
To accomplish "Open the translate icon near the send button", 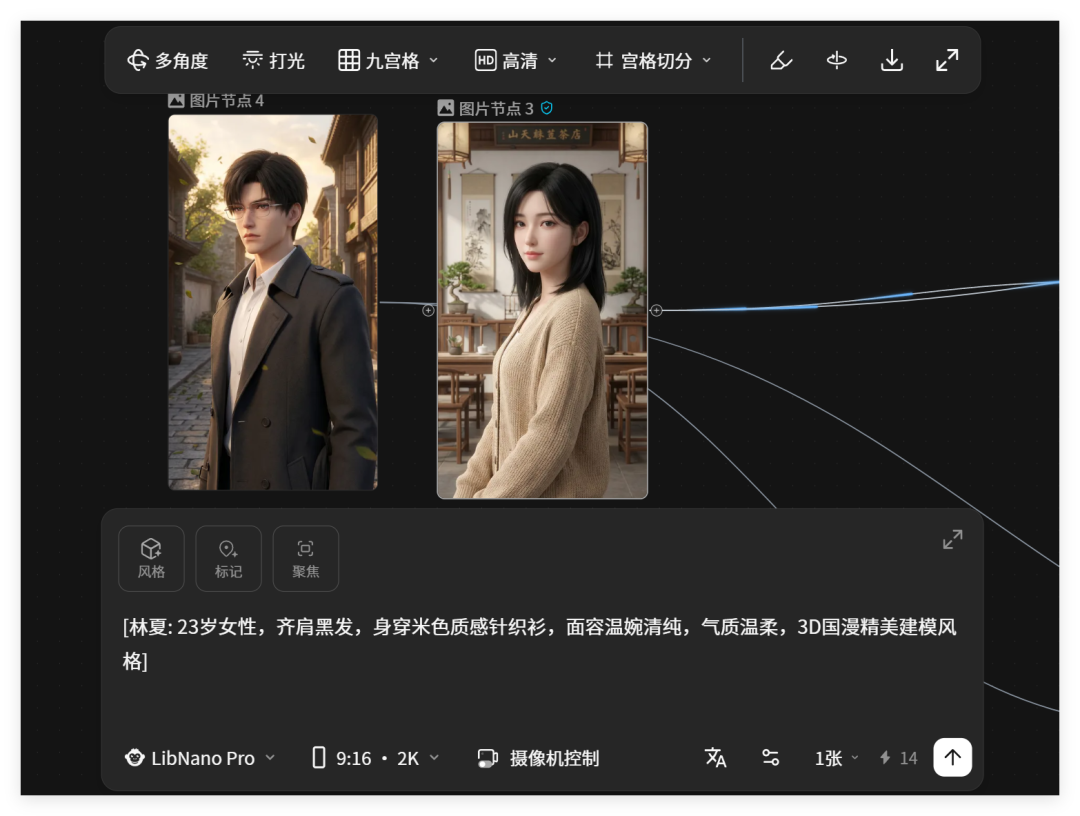I will [x=715, y=758].
